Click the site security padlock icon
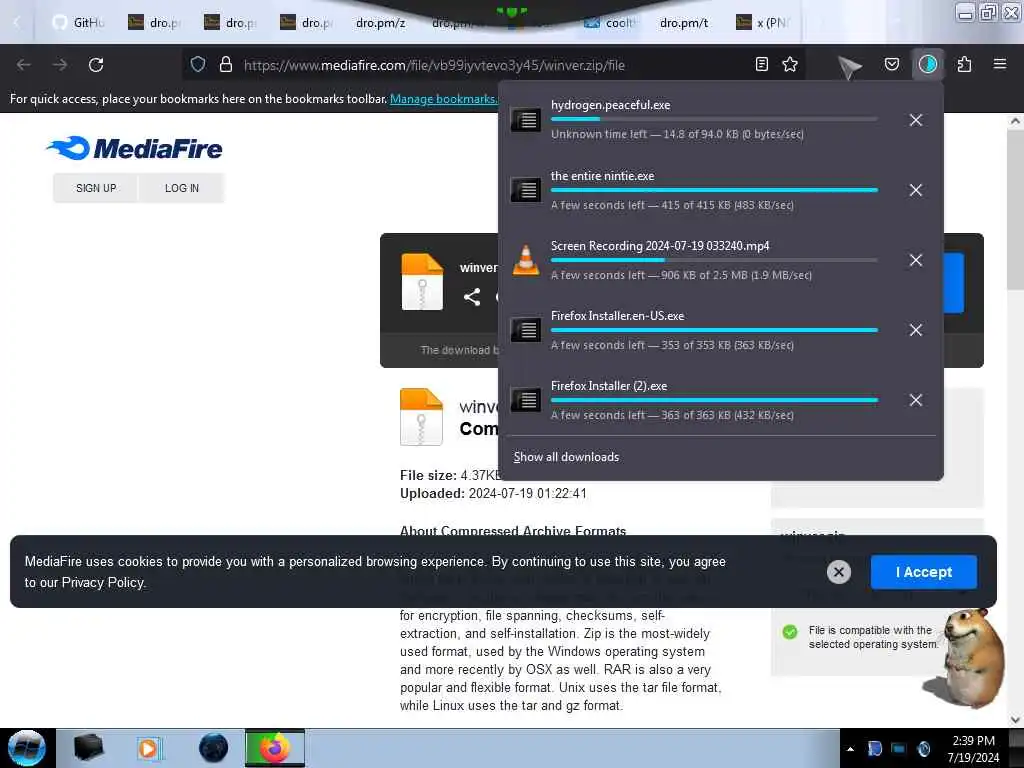 [226, 64]
